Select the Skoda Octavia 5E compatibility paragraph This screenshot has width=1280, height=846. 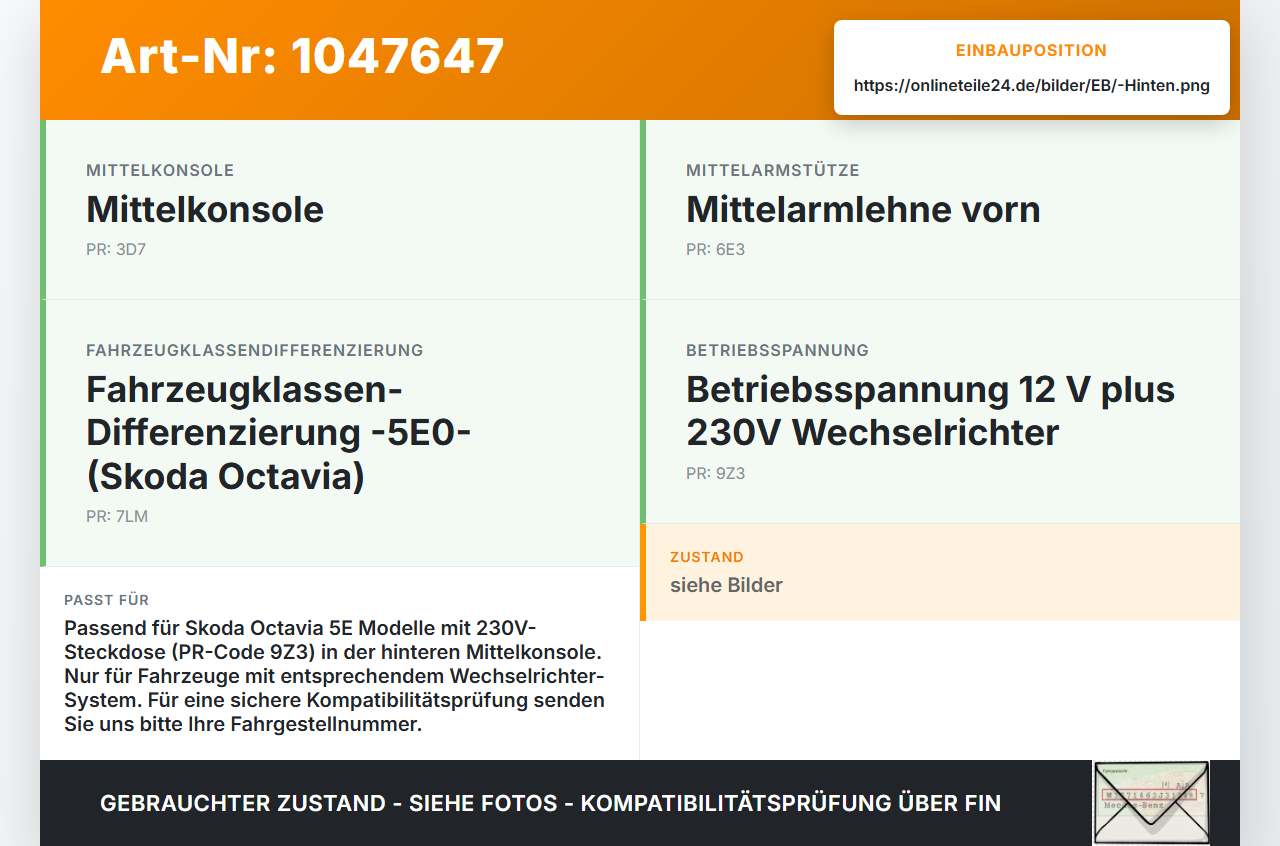(x=335, y=676)
